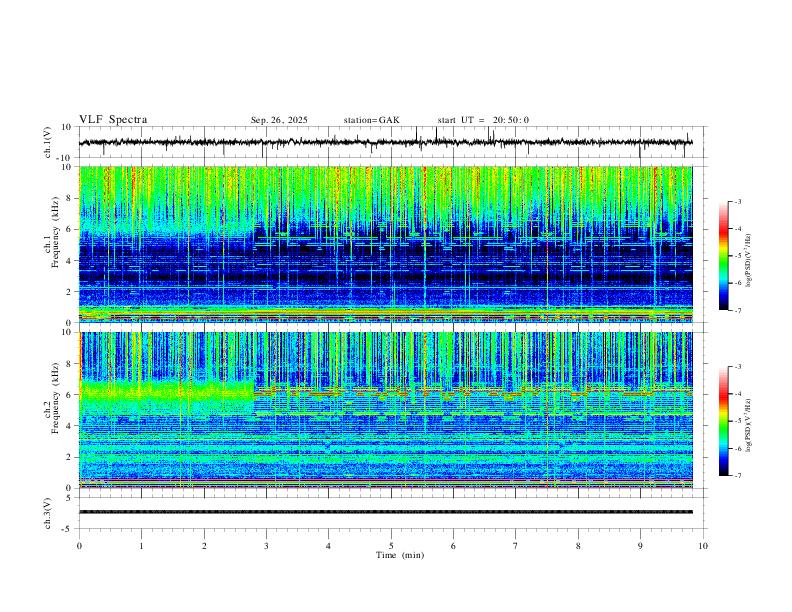Click time axis tick label "0"
The width and height of the screenshot is (792, 612).
pyautogui.click(x=79, y=546)
